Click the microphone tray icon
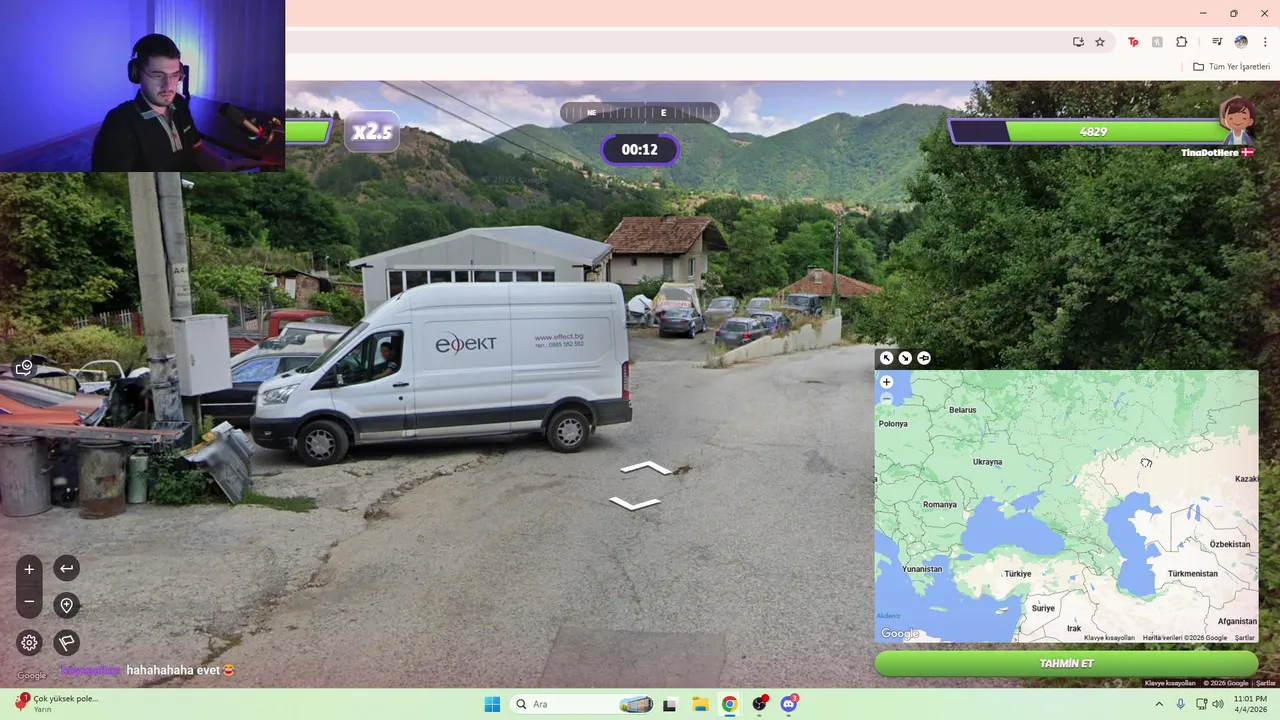The image size is (1280, 720). point(1181,704)
